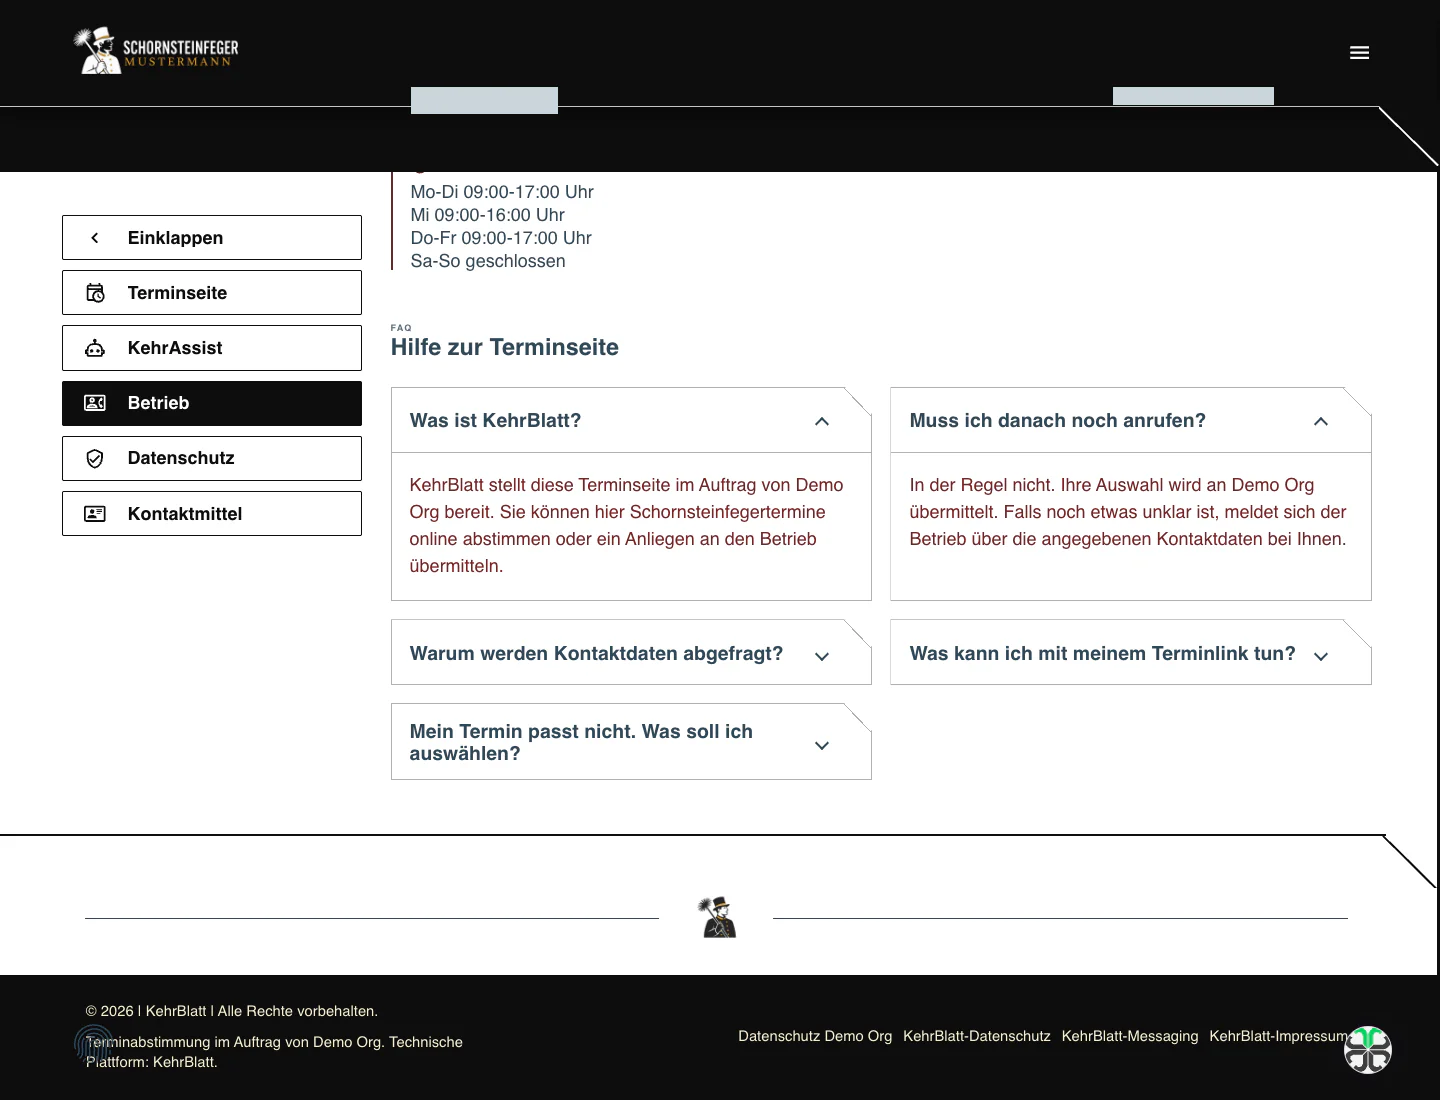The height and width of the screenshot is (1100, 1440).
Task: Select the Betrieb sidebar item
Action: (212, 403)
